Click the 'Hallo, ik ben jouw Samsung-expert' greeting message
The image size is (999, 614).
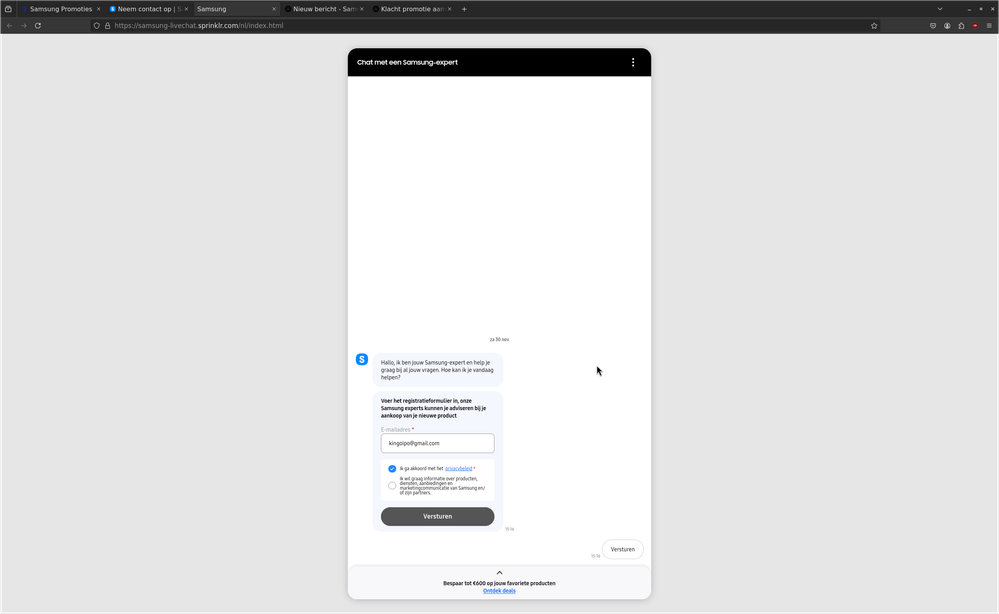(438, 370)
